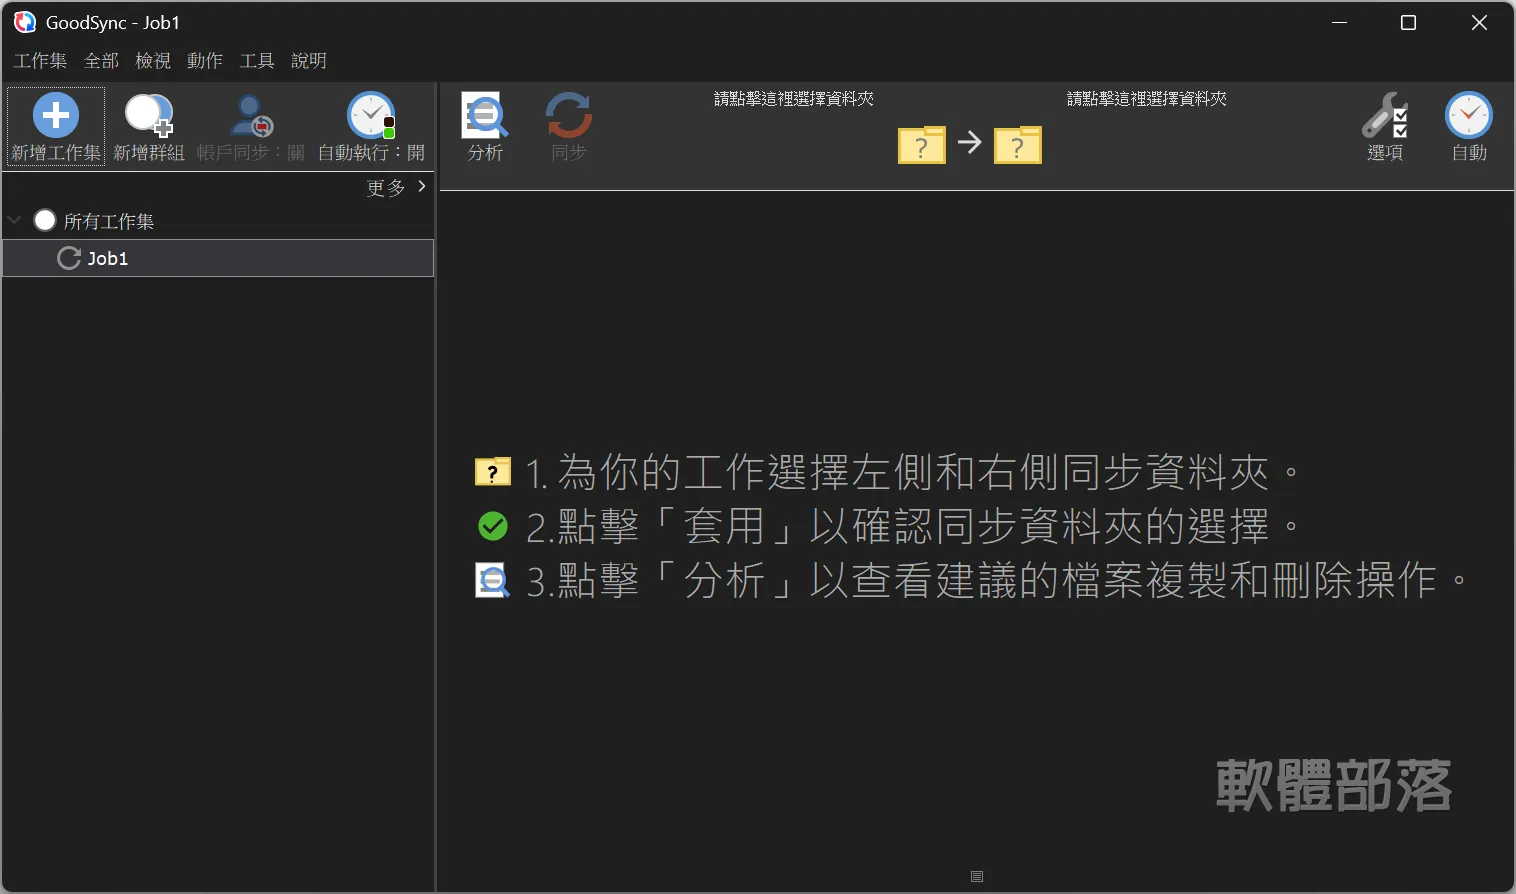This screenshot has height=894, width=1516.
Task: Open the 工作集 menu
Action: (x=40, y=61)
